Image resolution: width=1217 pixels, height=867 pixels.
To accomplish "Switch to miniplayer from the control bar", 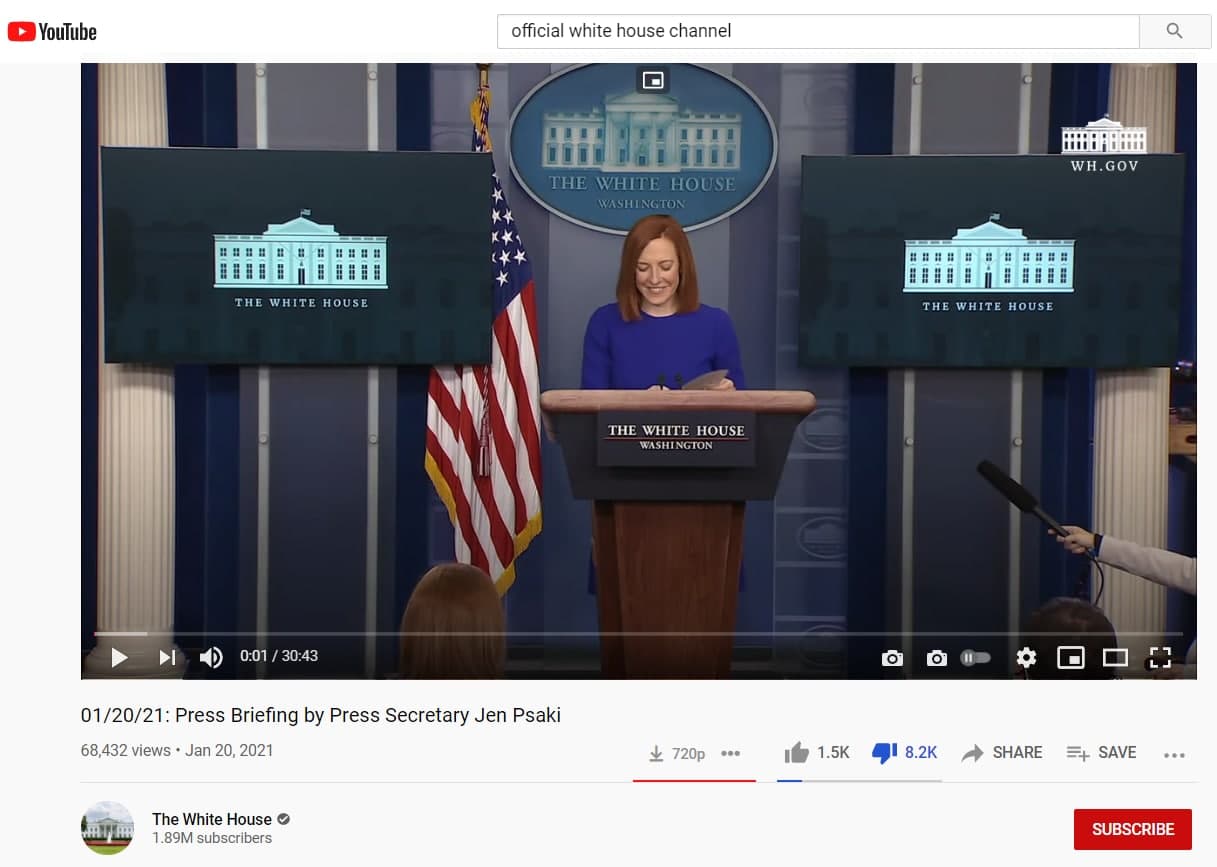I will tap(1071, 657).
